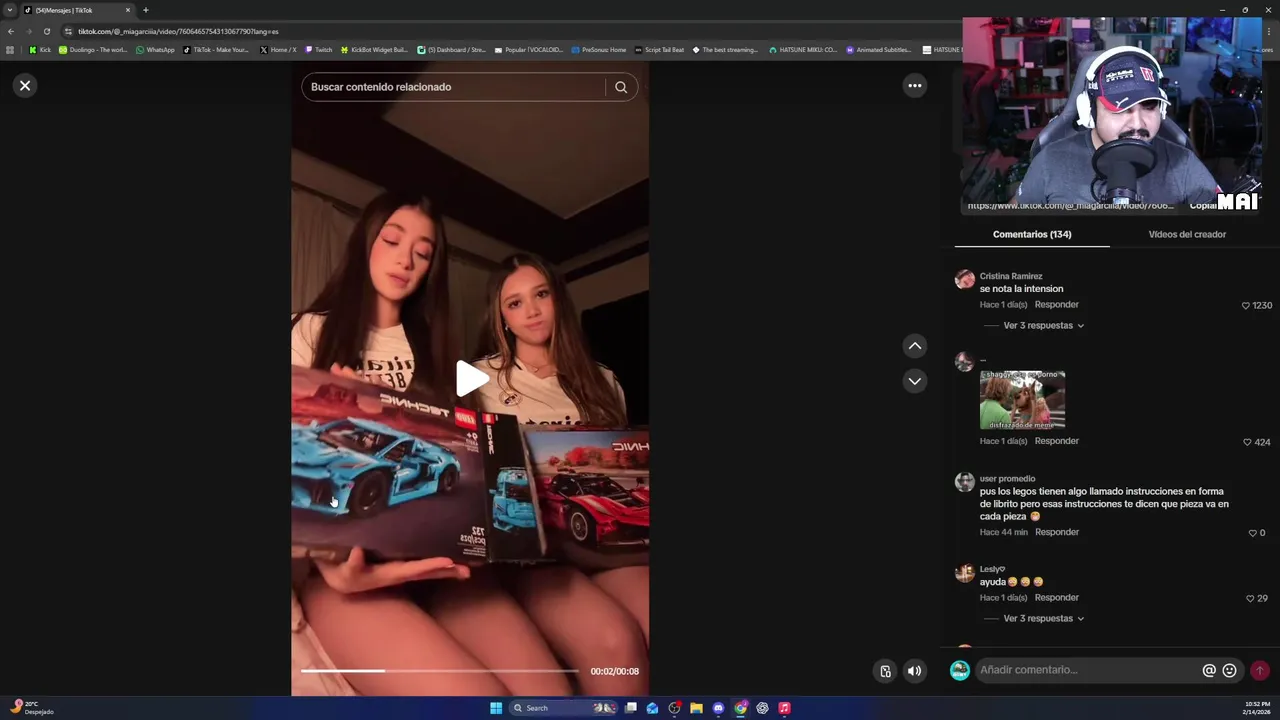This screenshot has width=1280, height=720.
Task: Click the Añadir comentario input field
Action: coord(1088,670)
